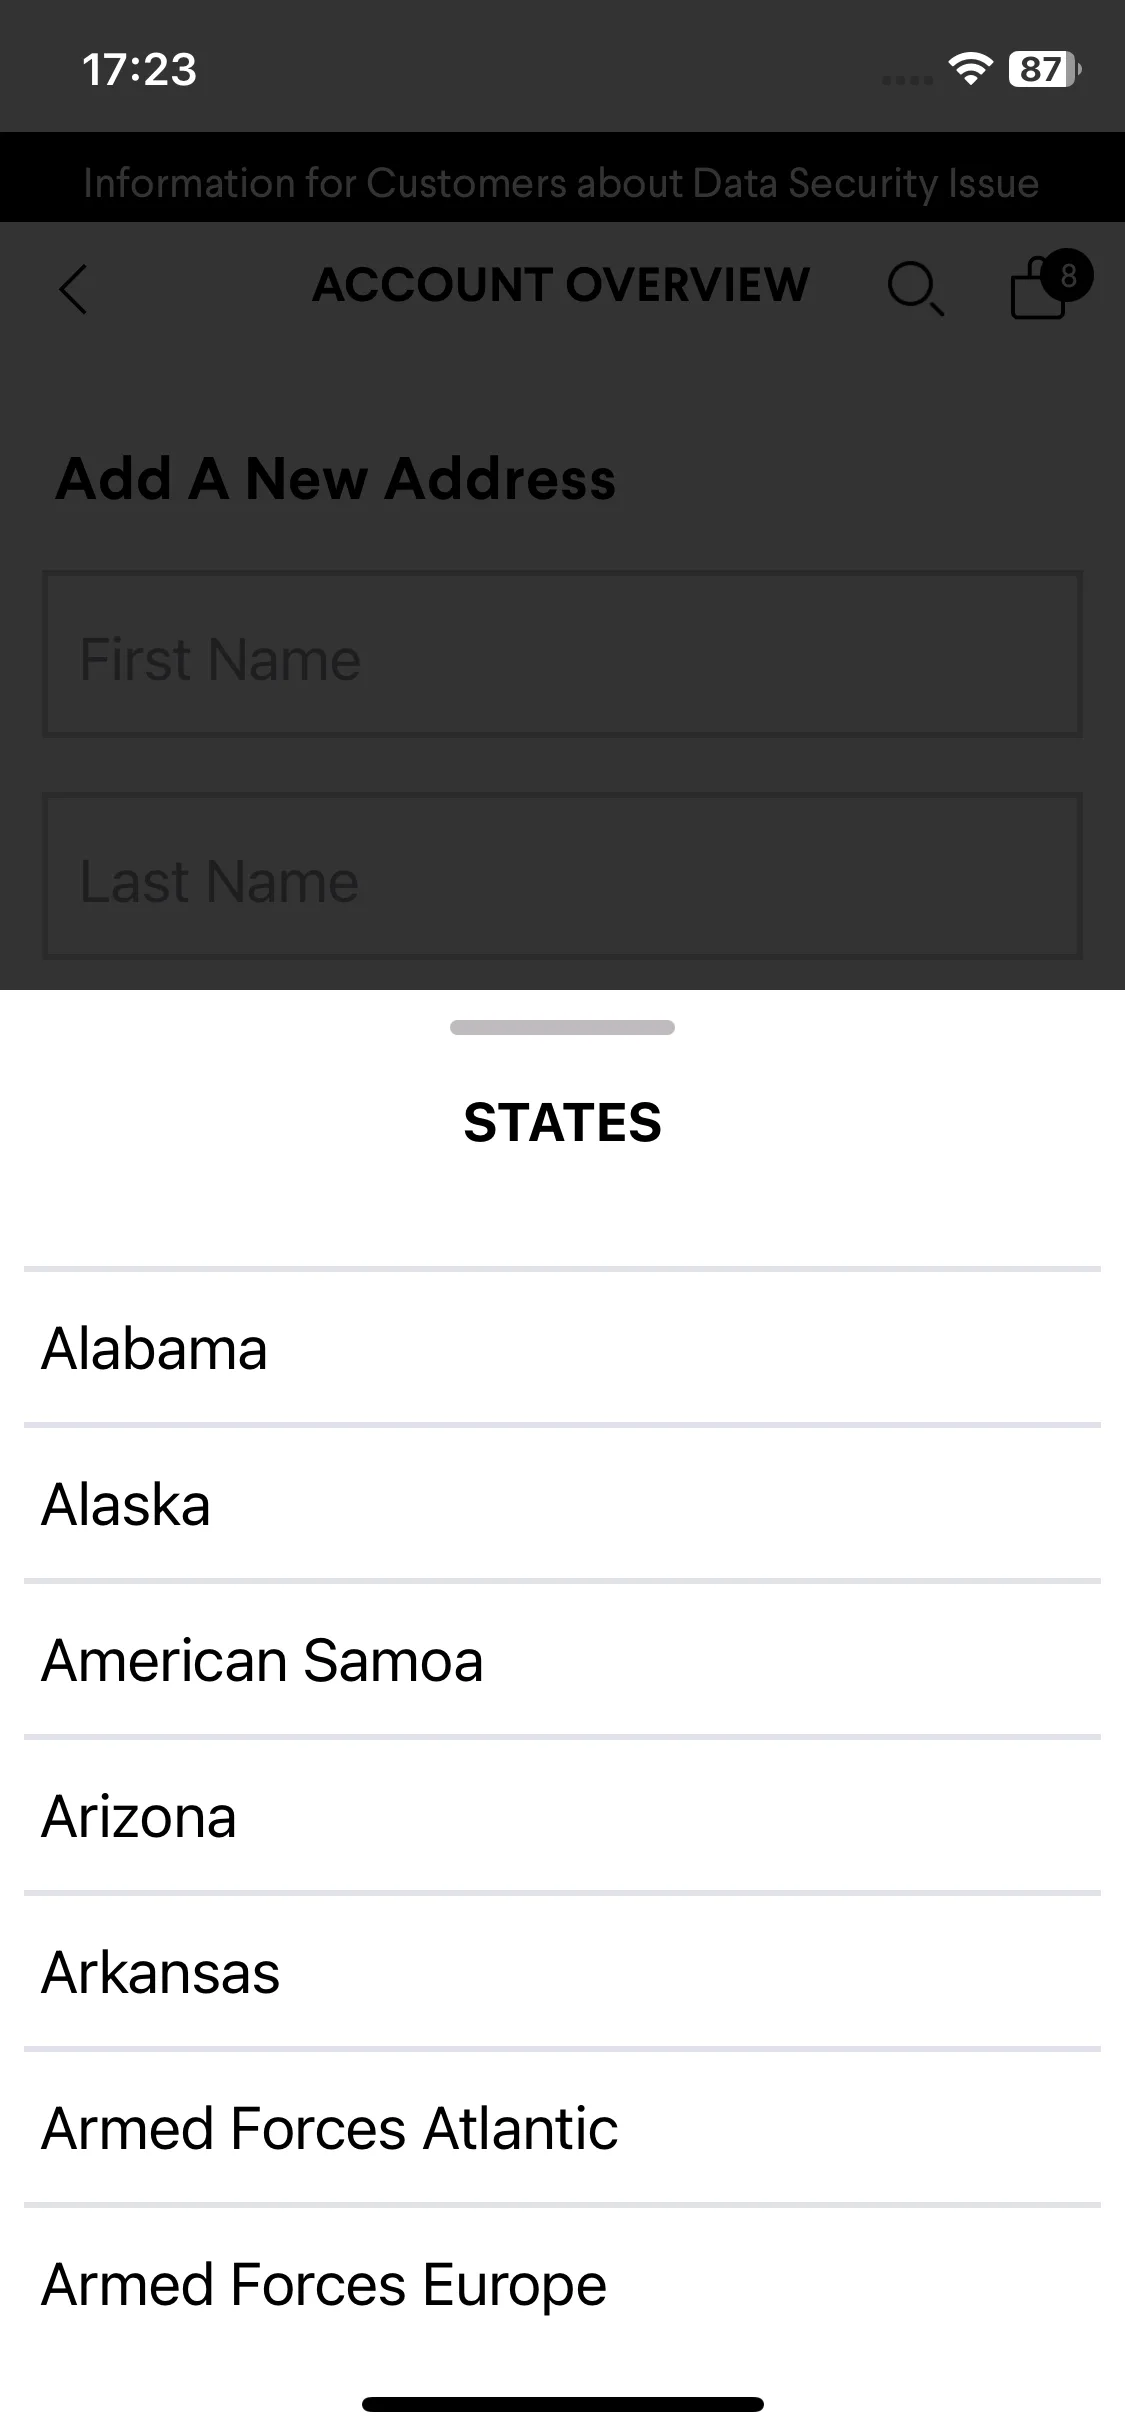This screenshot has width=1125, height=2436.
Task: Open the shopping bag icon
Action: point(1038,289)
